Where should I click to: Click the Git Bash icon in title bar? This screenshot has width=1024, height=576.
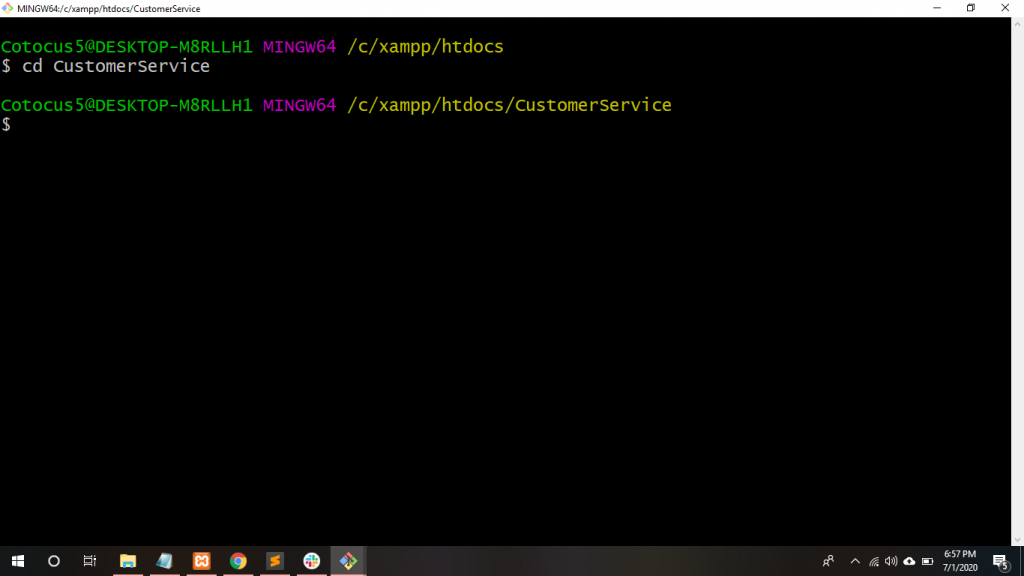8,8
